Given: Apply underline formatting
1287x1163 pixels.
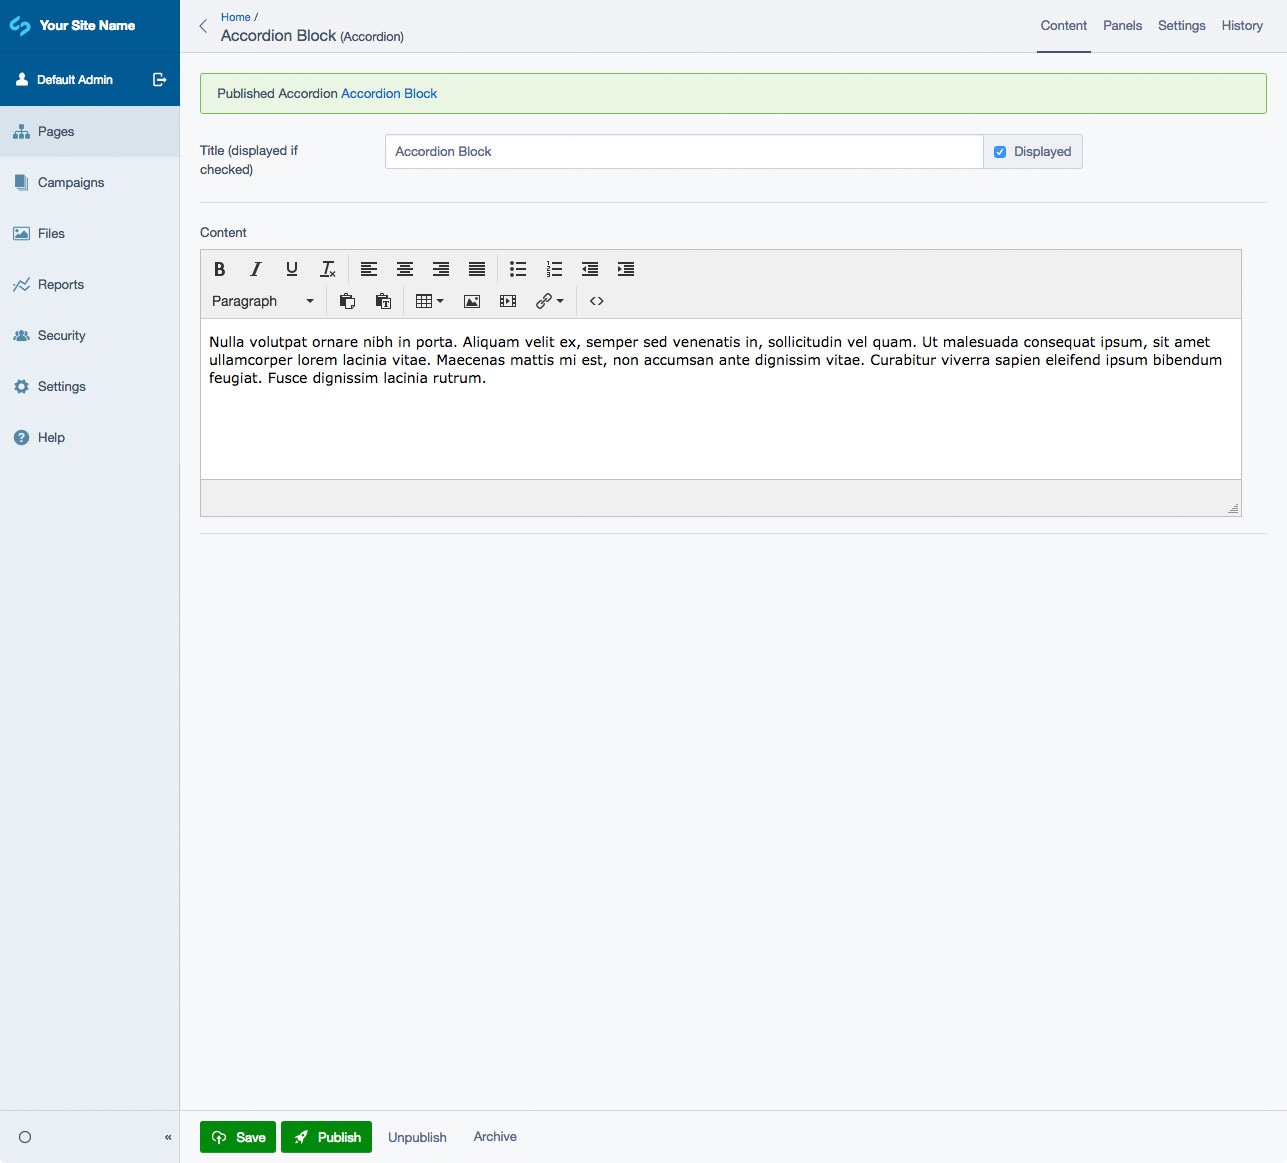Looking at the screenshot, I should click(292, 269).
